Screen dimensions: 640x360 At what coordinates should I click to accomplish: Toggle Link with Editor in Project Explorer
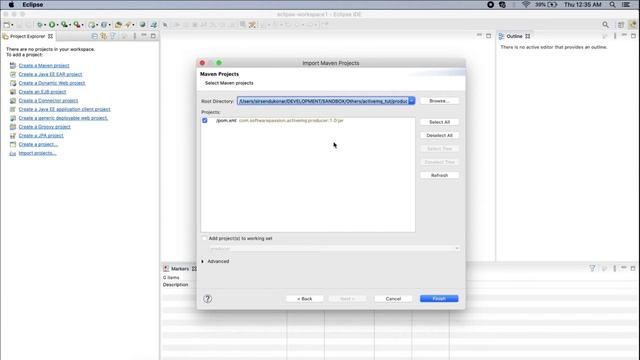(104, 36)
